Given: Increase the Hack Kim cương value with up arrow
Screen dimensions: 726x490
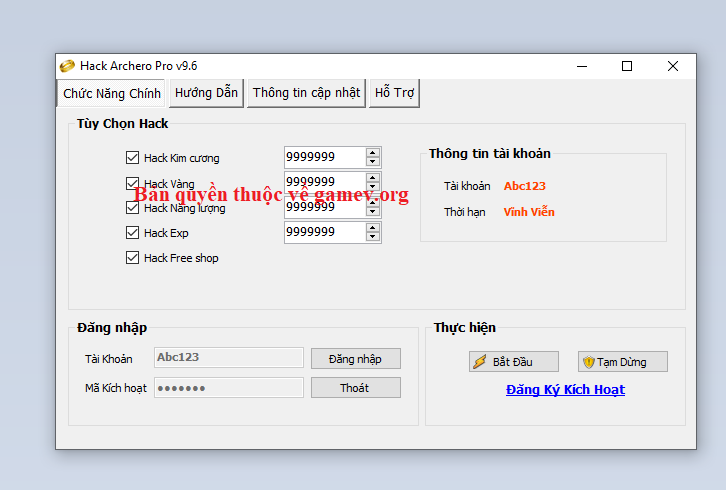Looking at the screenshot, I should pos(373,153).
